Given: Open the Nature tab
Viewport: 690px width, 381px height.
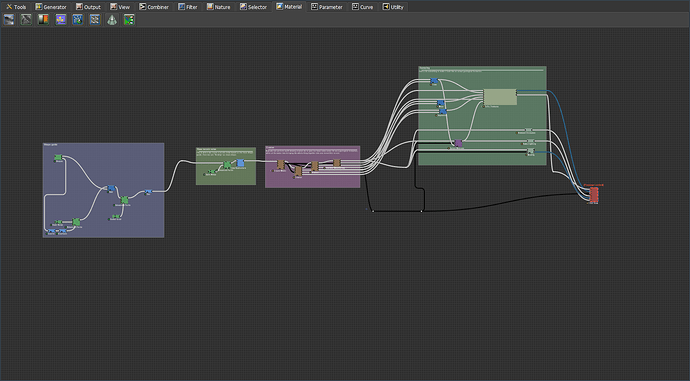Looking at the screenshot, I should 219,7.
